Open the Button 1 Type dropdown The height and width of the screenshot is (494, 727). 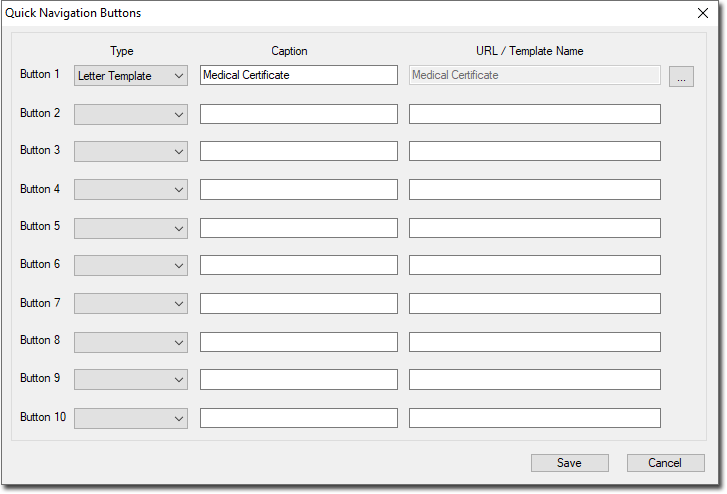[130, 76]
